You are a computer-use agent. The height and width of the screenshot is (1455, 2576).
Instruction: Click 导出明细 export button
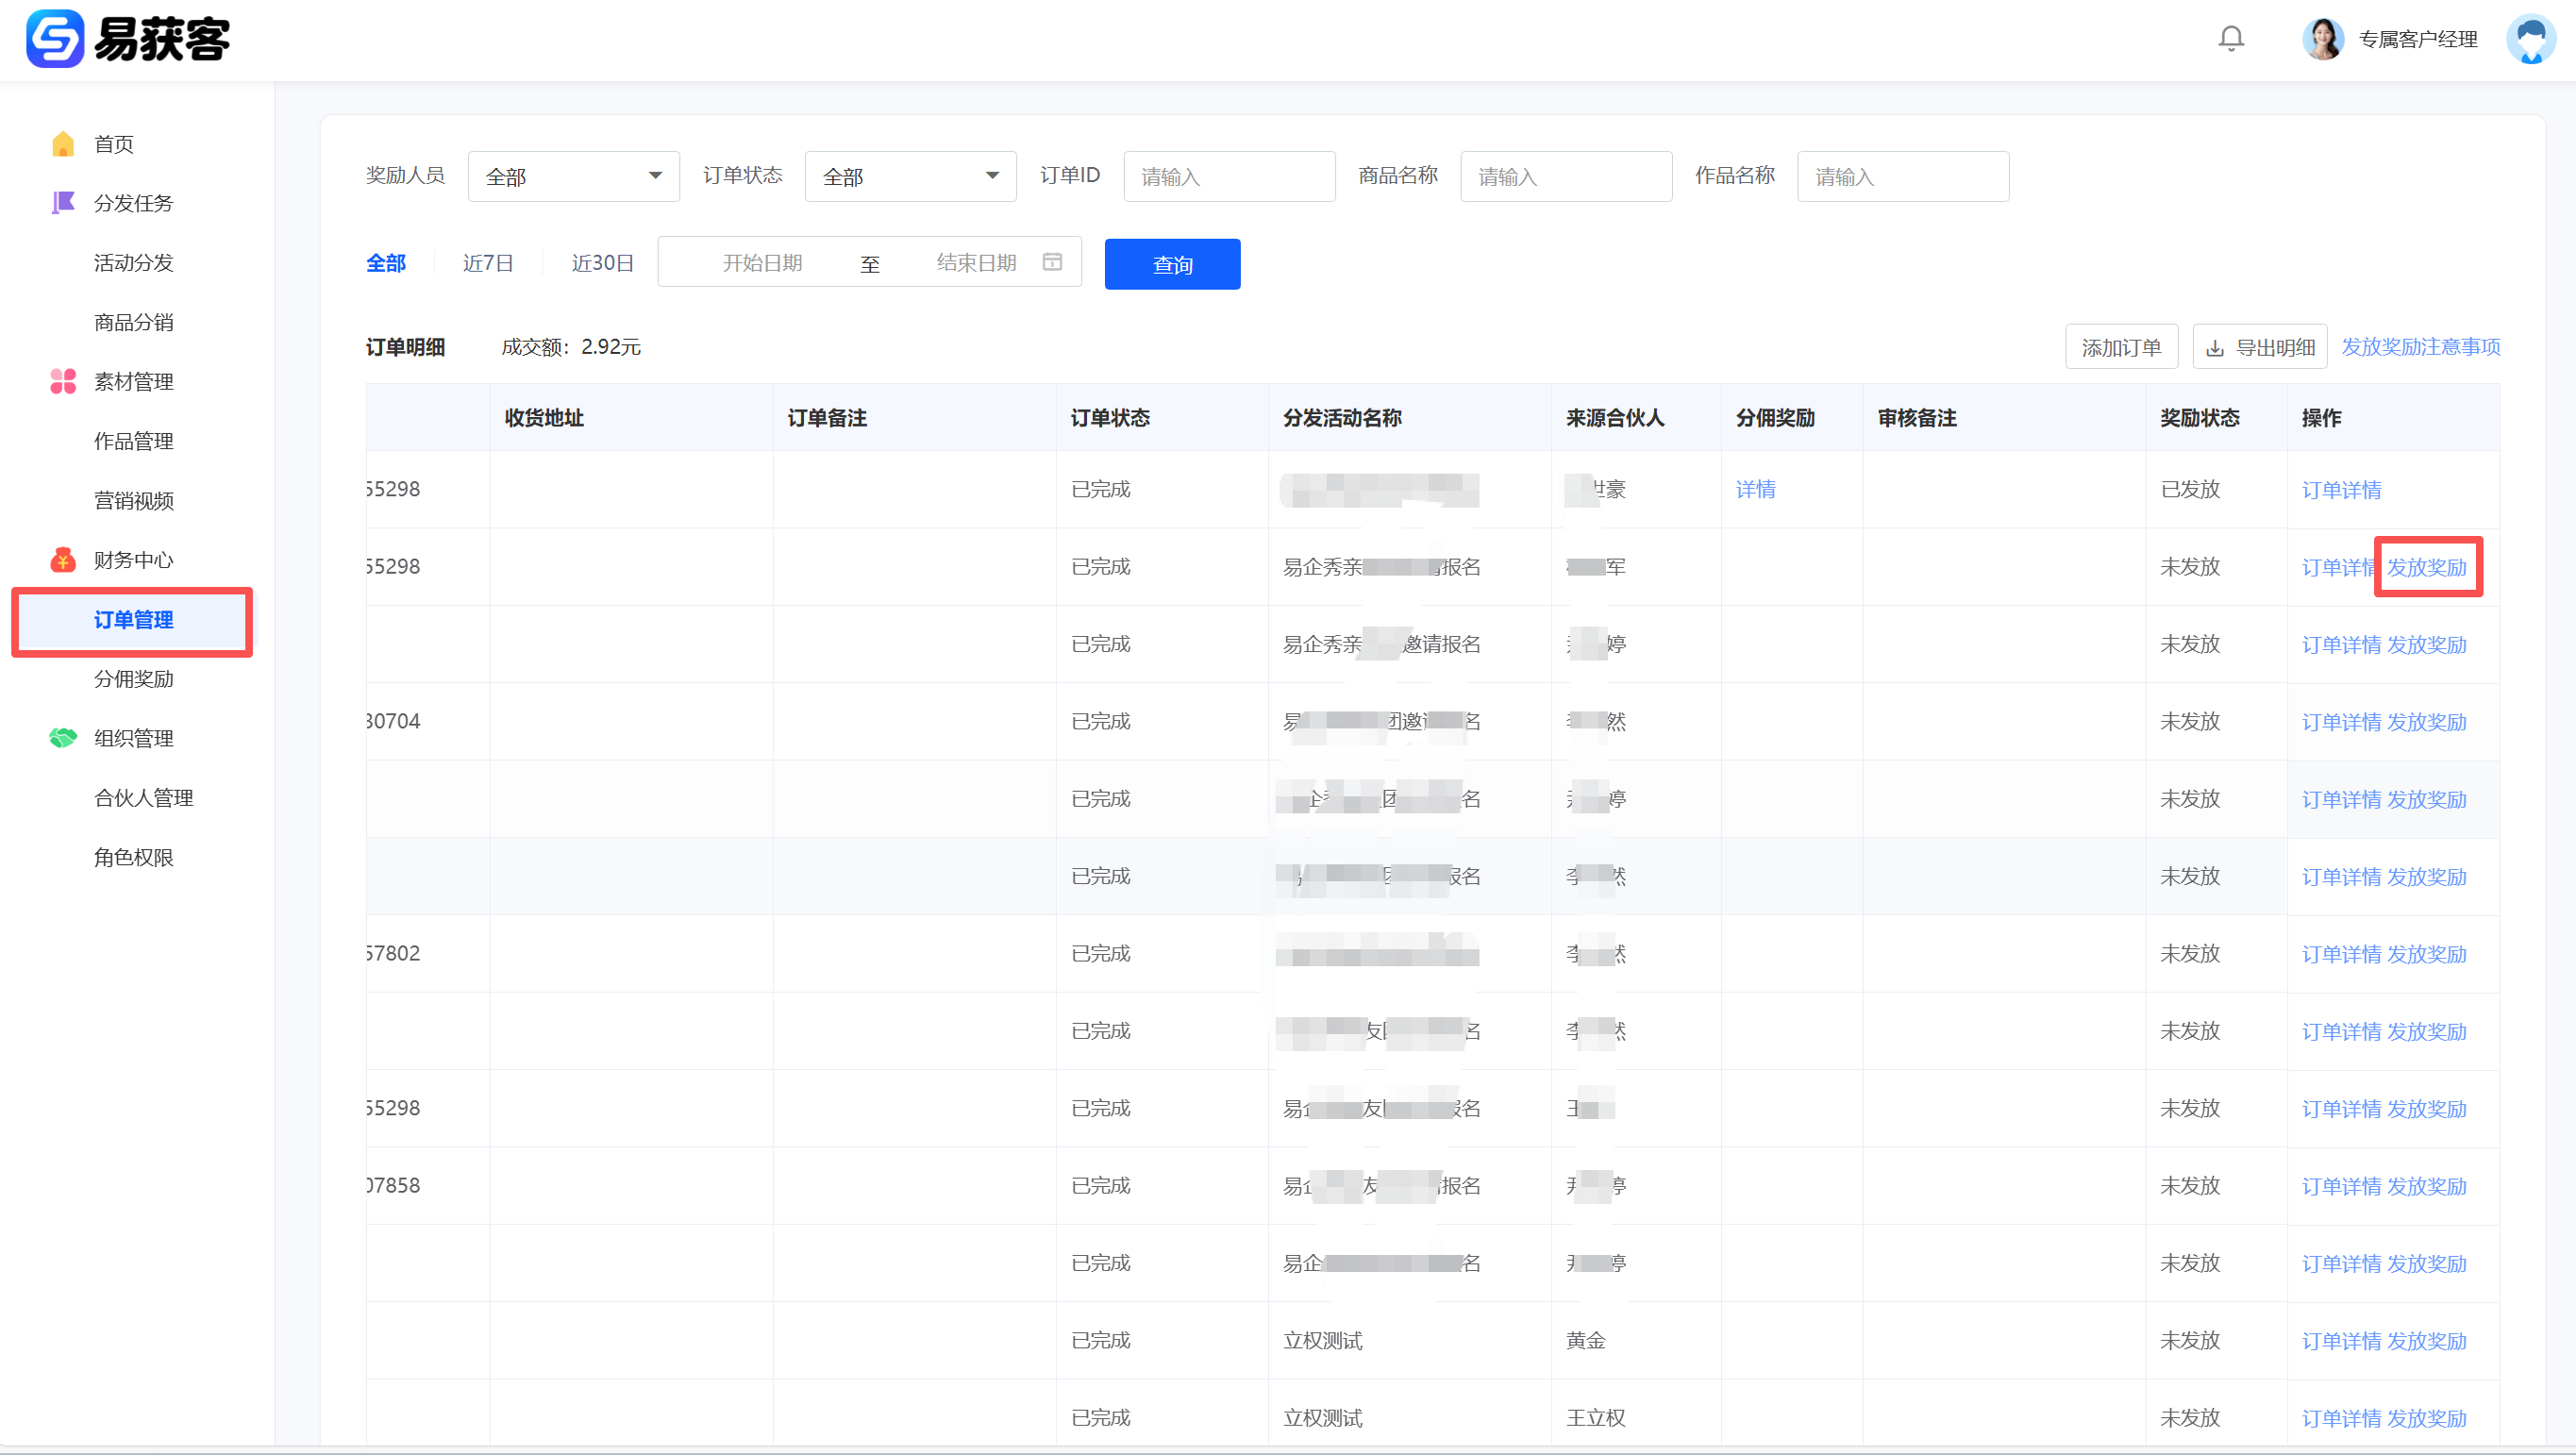[x=2260, y=347]
